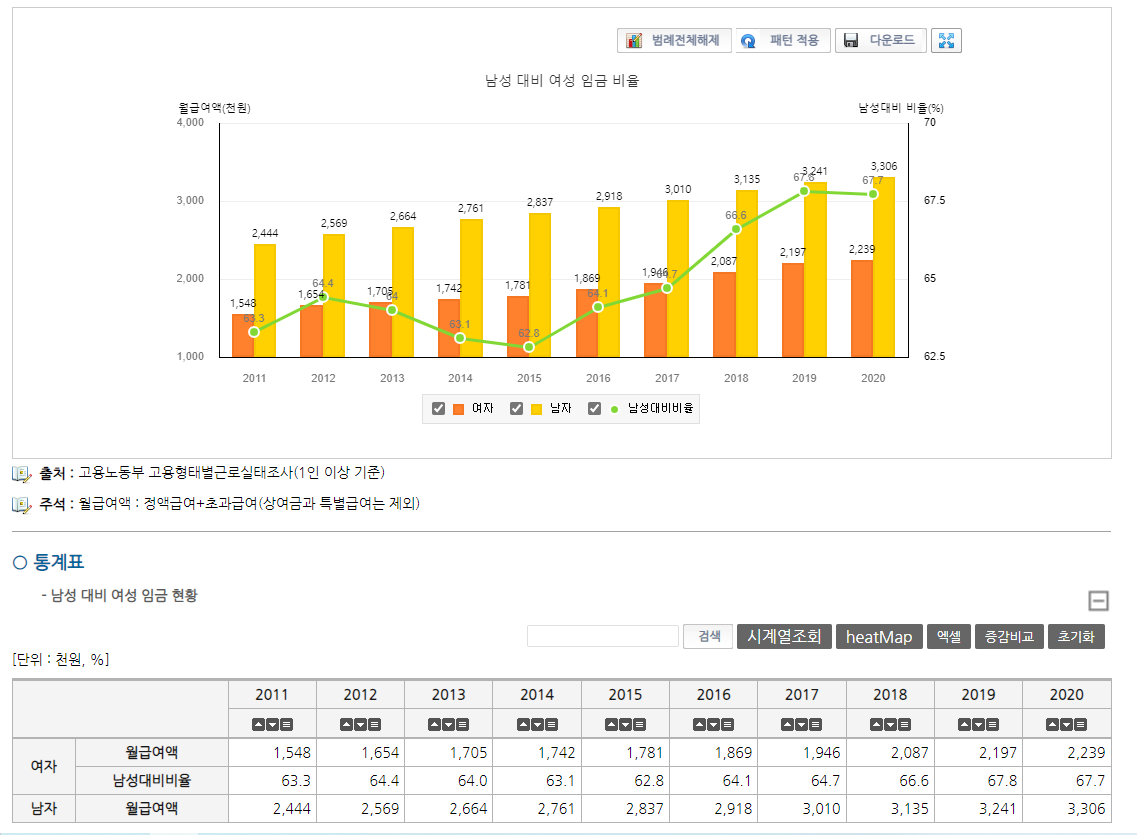The width and height of the screenshot is (1137, 835).
Task: Select the 남성대비비율 row label
Action: click(152, 781)
